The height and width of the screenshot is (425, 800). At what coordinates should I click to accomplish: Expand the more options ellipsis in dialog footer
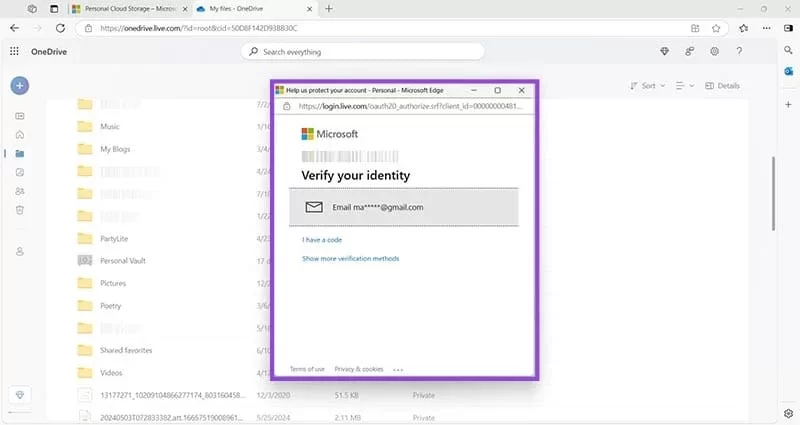(398, 369)
